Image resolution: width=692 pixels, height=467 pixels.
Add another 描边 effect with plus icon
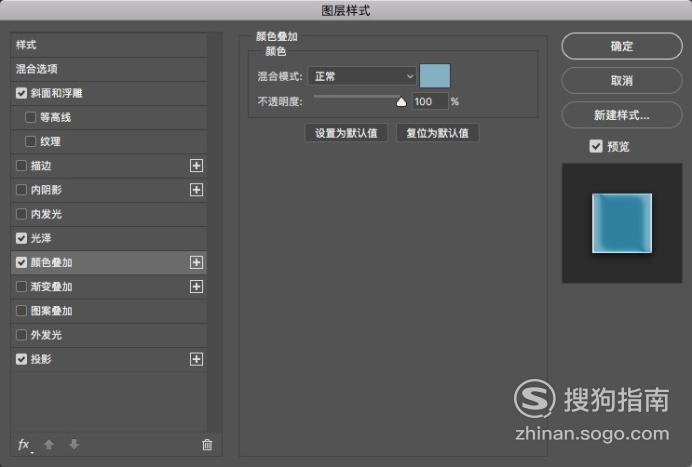(x=196, y=166)
